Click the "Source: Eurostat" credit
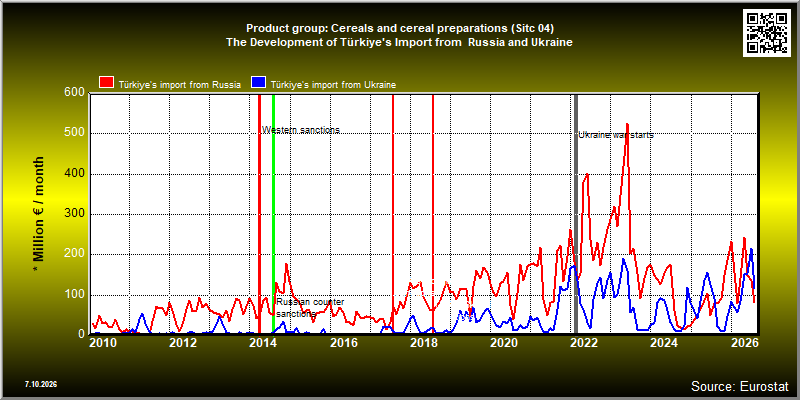Image resolution: width=800 pixels, height=400 pixels. 740,386
